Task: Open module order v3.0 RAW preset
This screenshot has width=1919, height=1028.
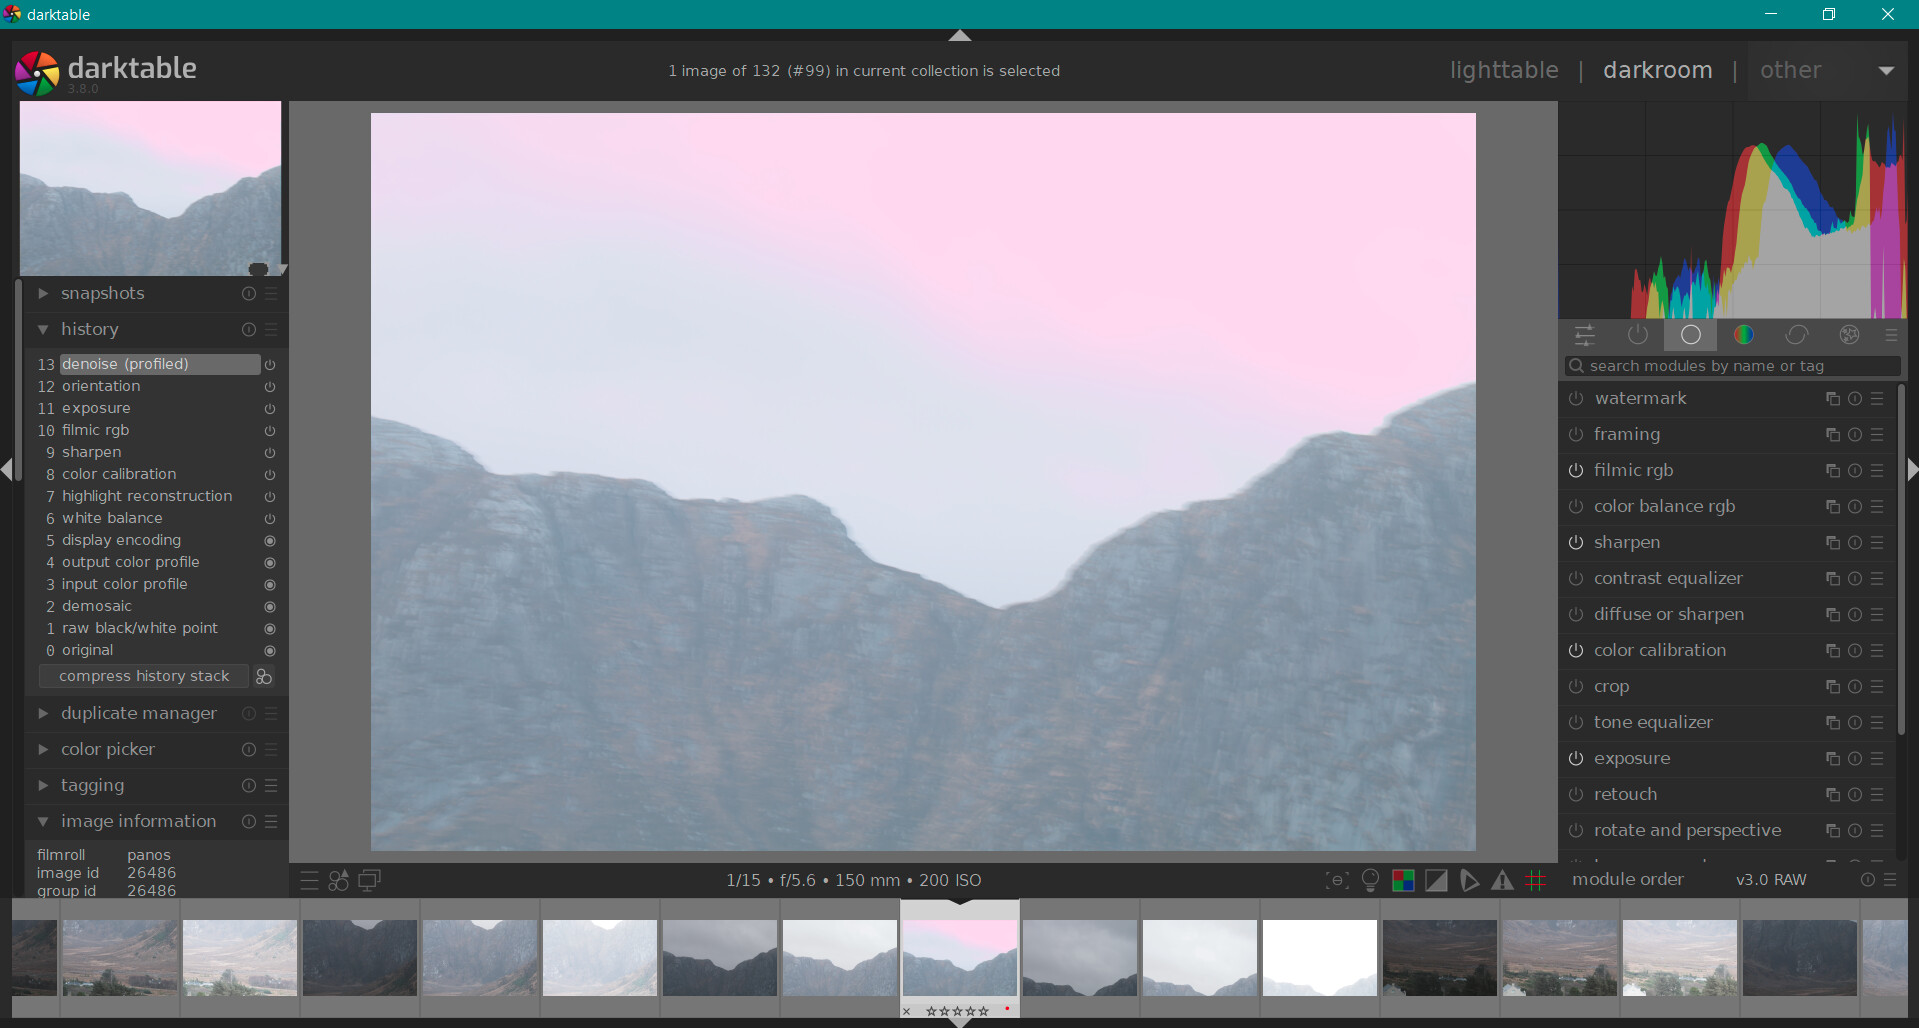Action: click(1771, 880)
